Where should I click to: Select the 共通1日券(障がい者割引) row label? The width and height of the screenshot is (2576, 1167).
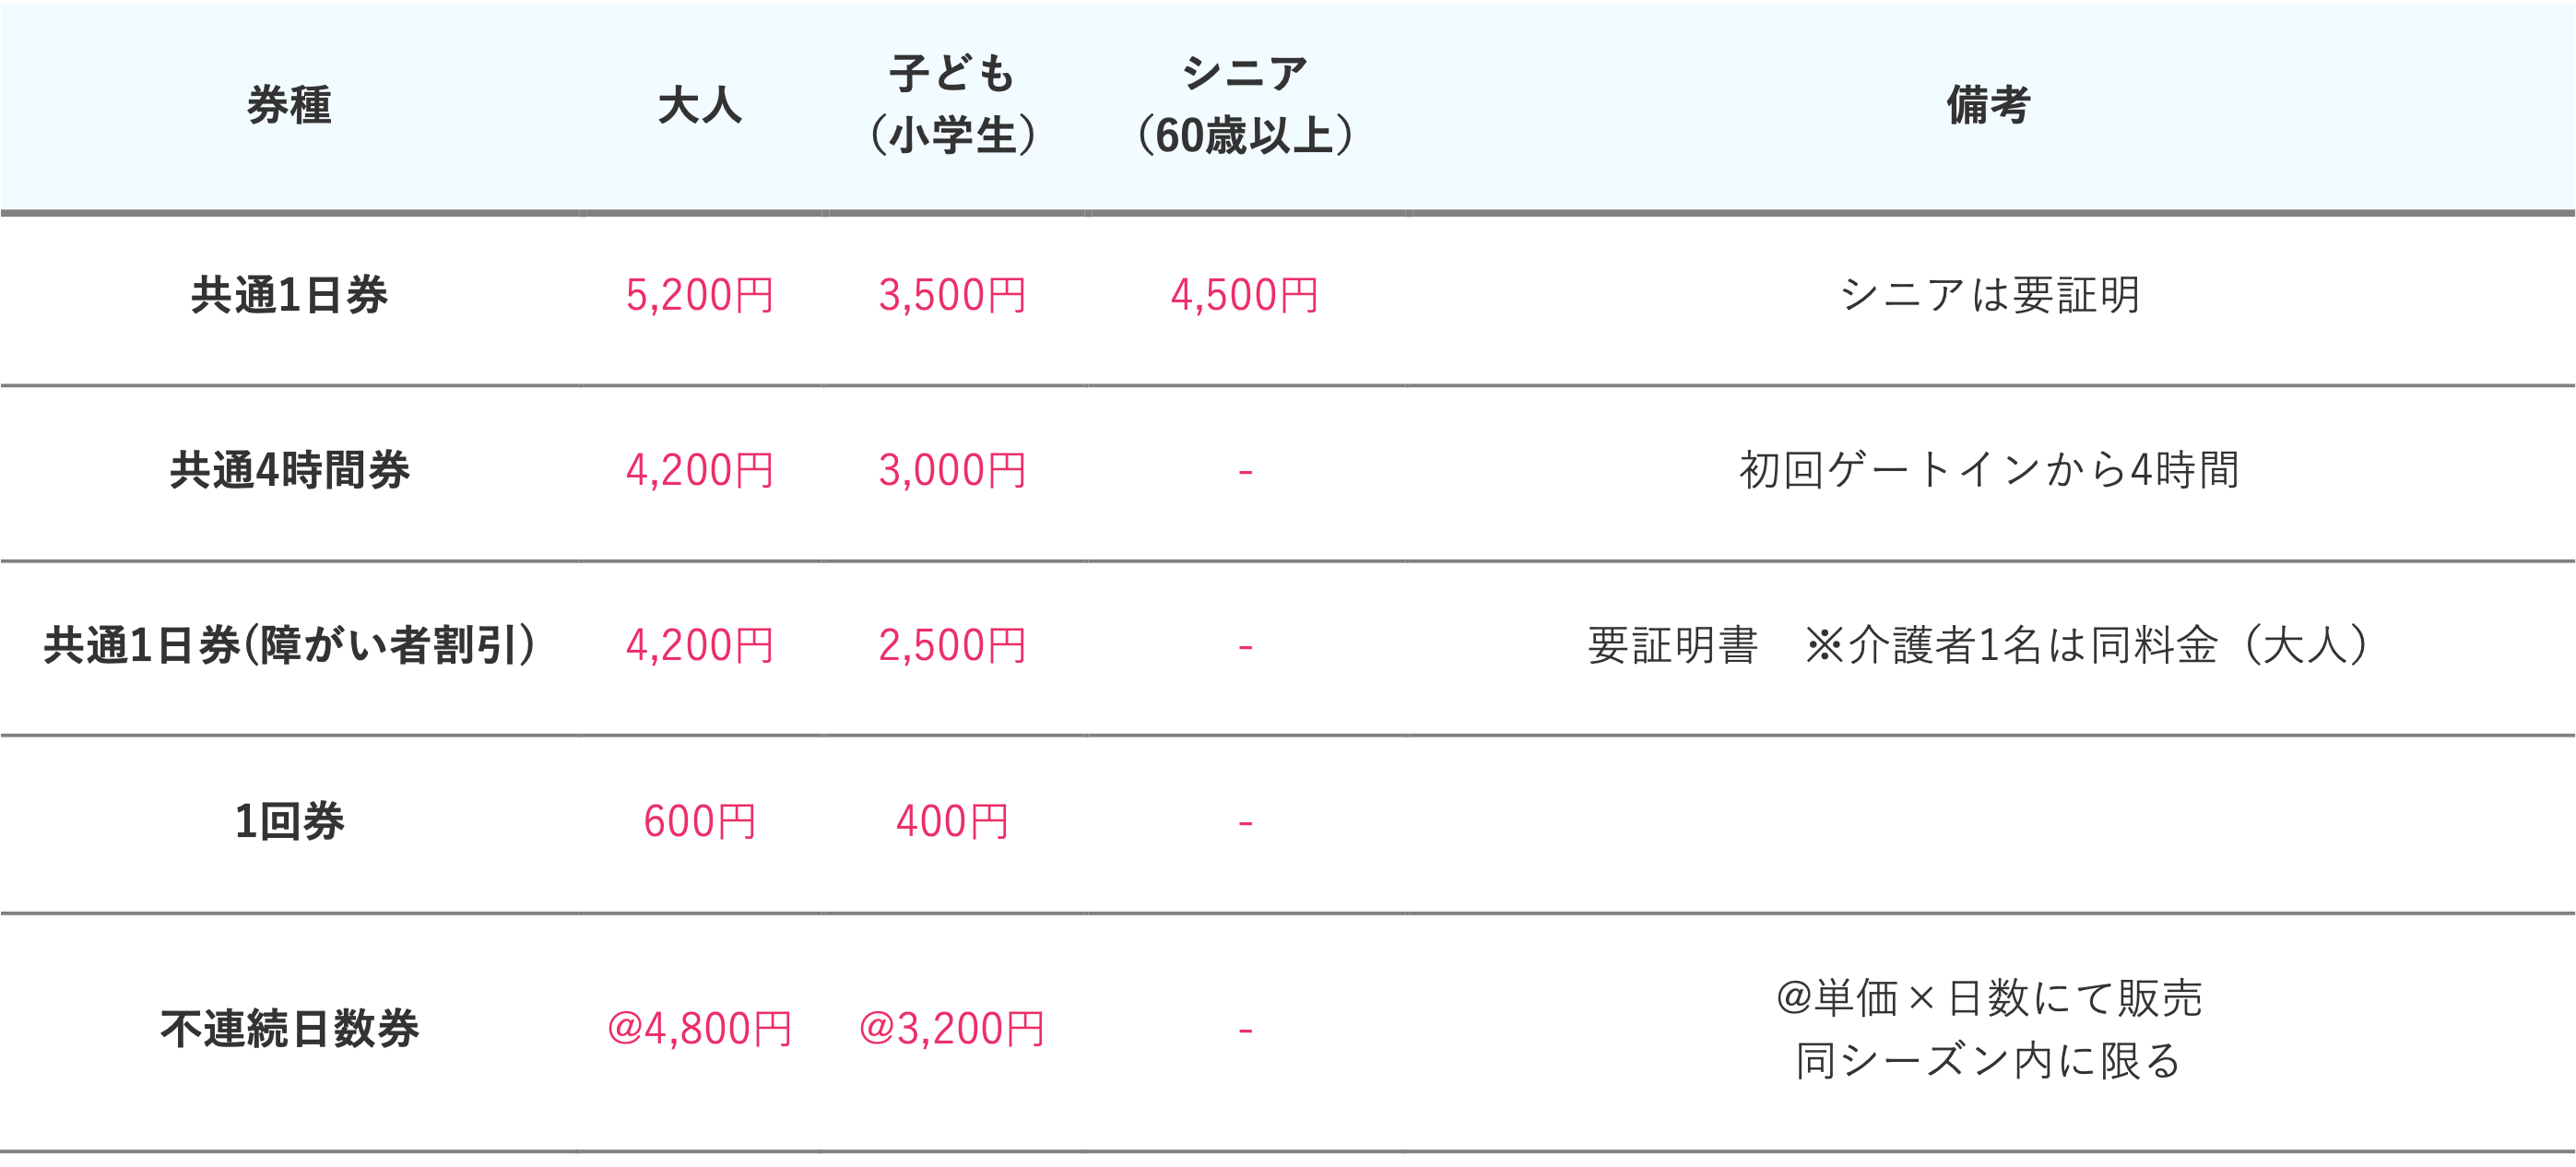pos(289,646)
